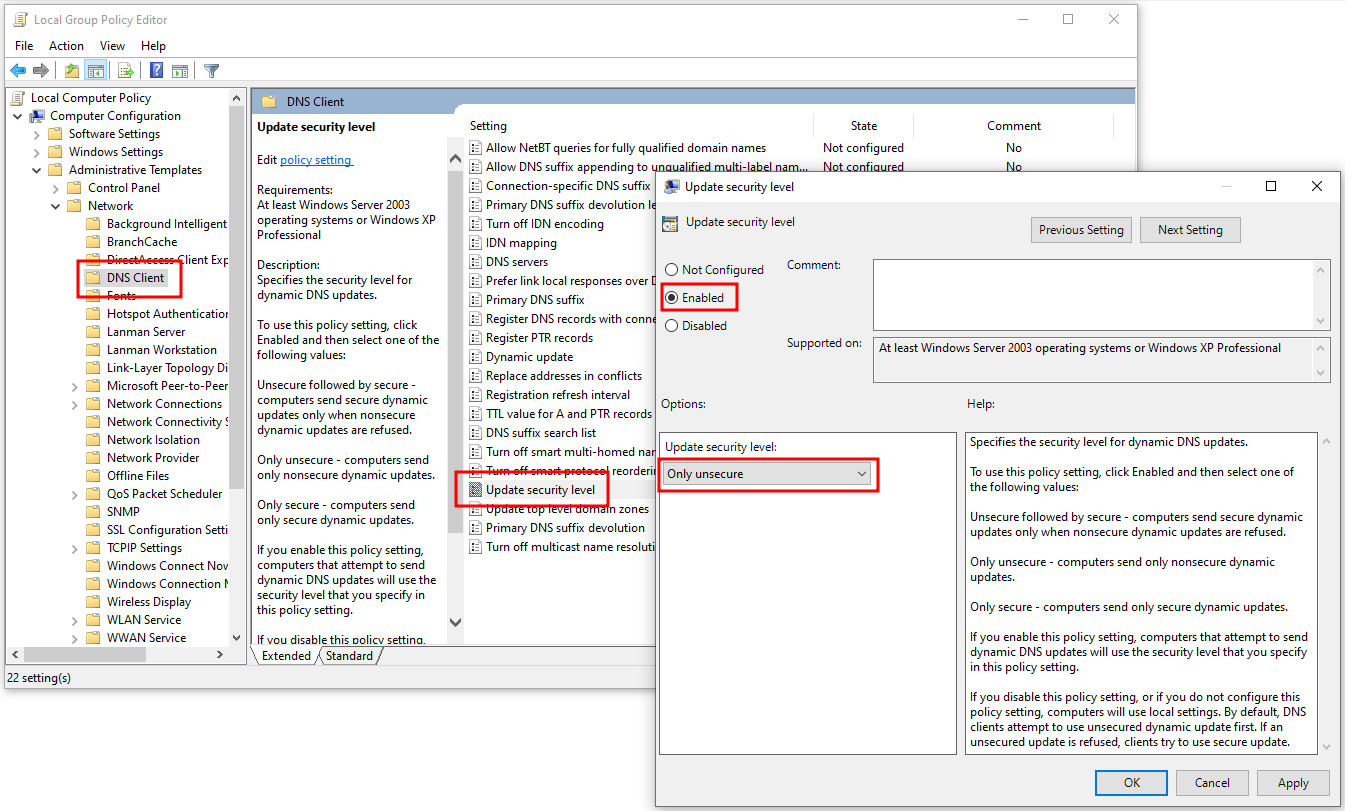This screenshot has width=1351, height=811.
Task: Click the Filter funnel toolbar icon
Action: (211, 70)
